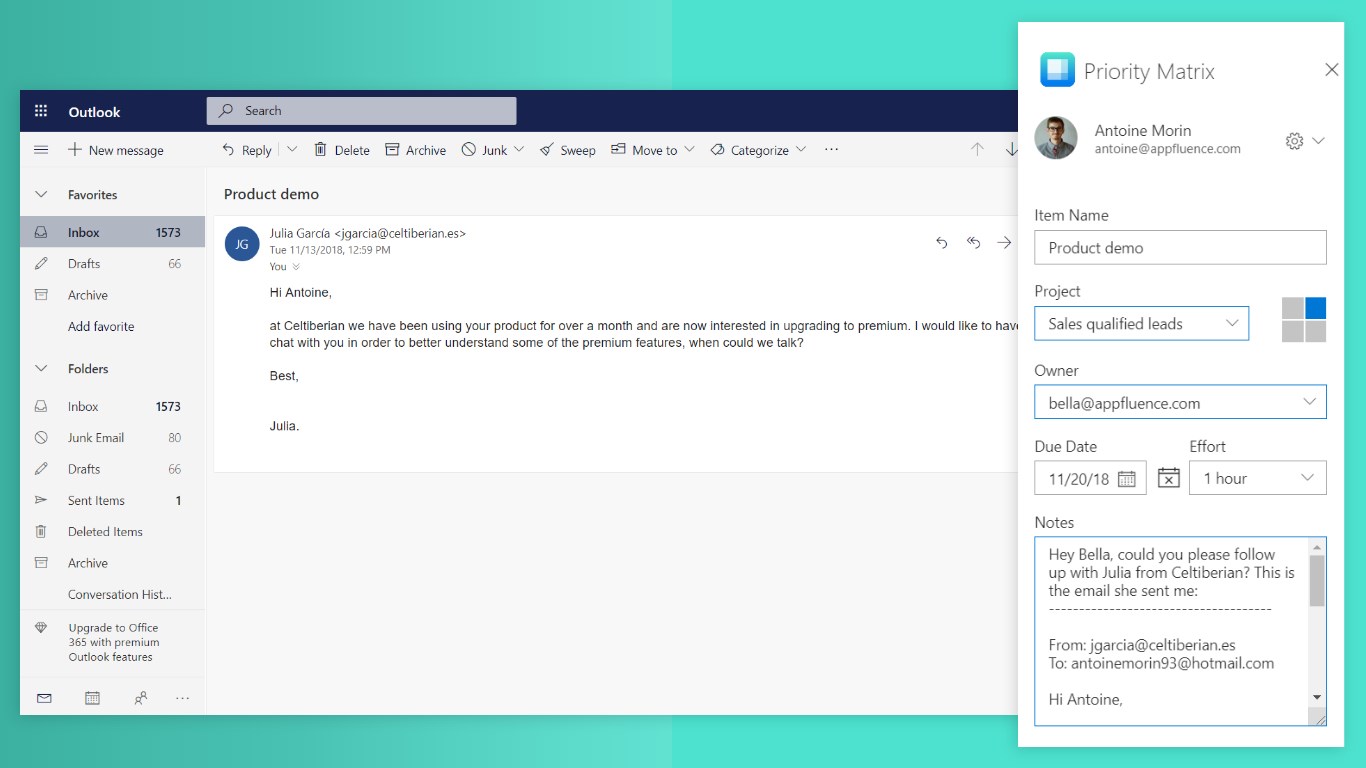The height and width of the screenshot is (768, 1366).
Task: Open the Outlook app launcher grid
Action: 41,111
